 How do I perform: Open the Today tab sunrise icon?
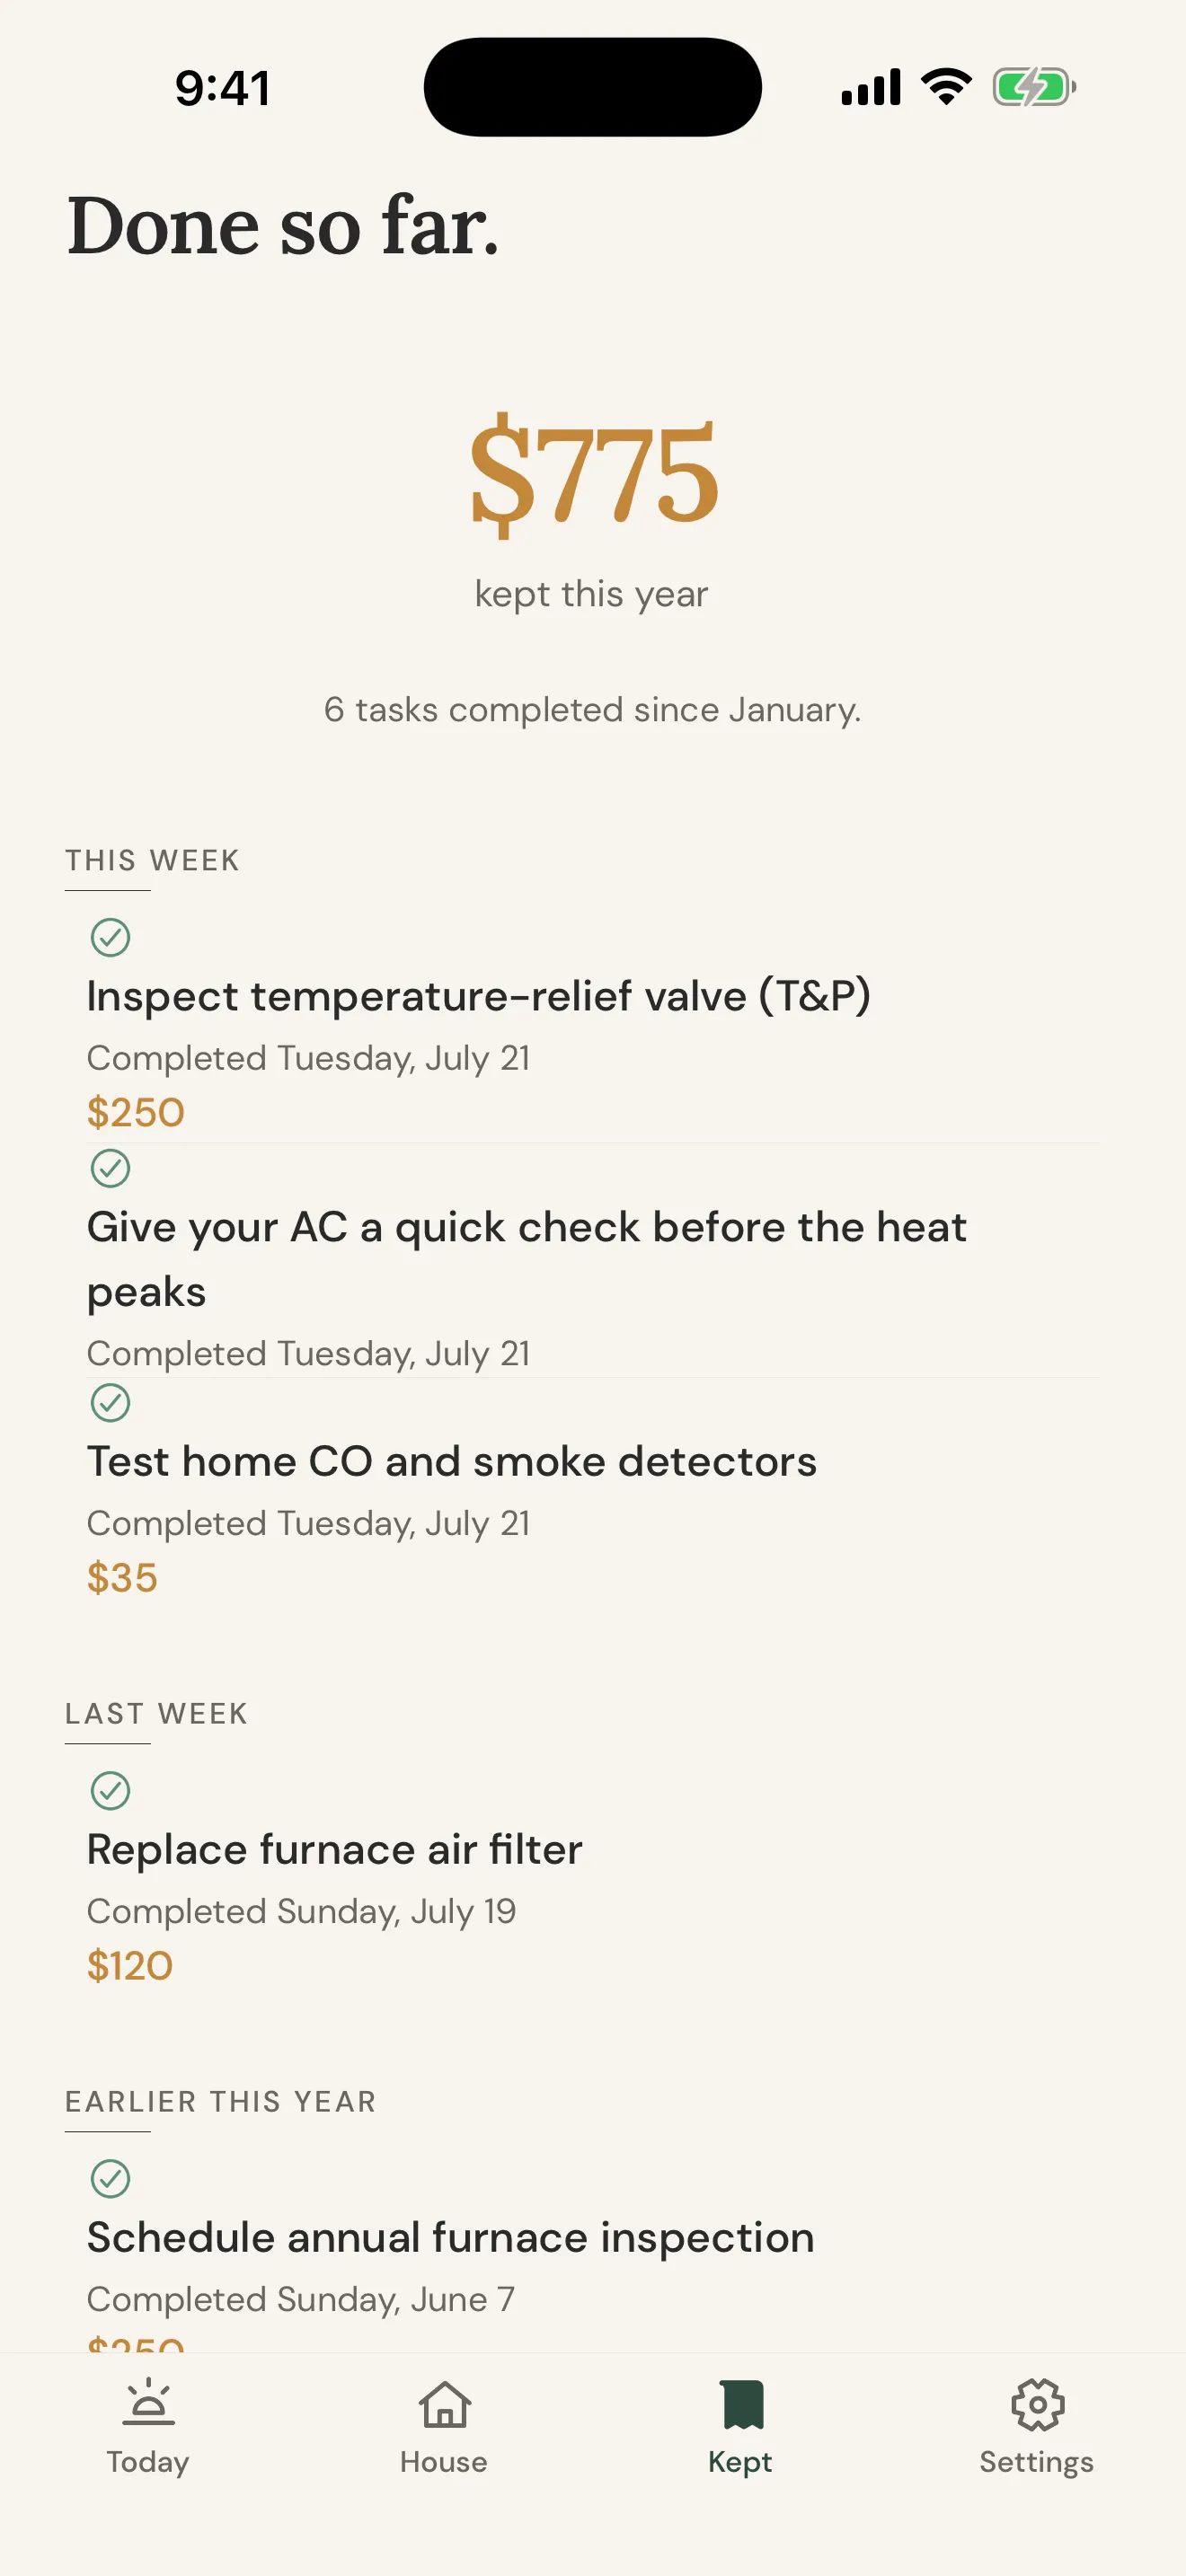click(148, 2404)
